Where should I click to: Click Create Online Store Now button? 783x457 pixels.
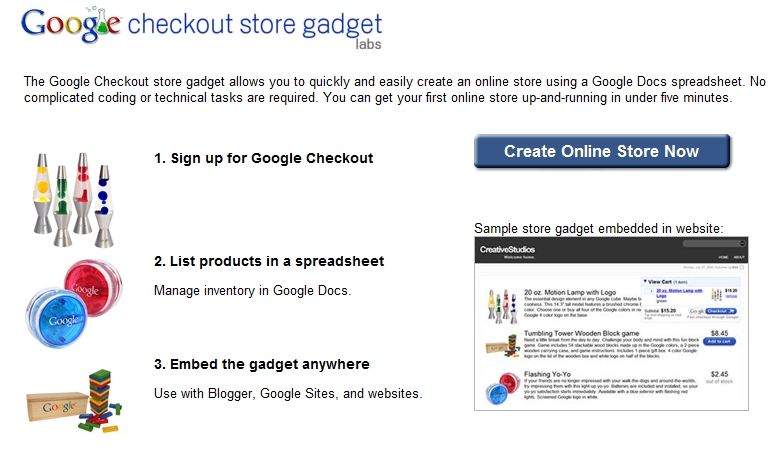click(602, 151)
